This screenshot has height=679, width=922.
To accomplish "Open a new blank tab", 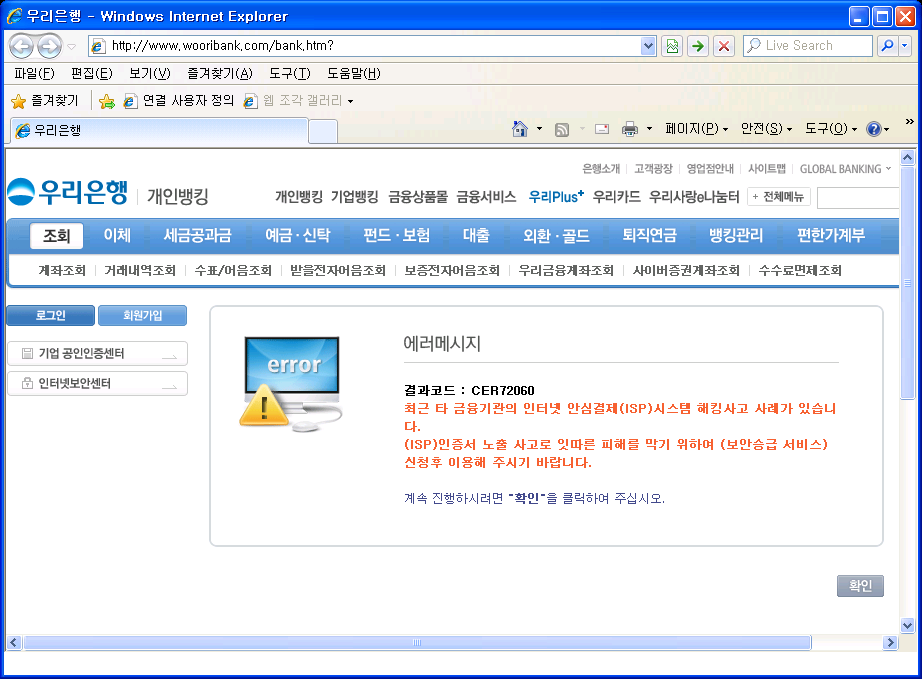I will pyautogui.click(x=323, y=131).
